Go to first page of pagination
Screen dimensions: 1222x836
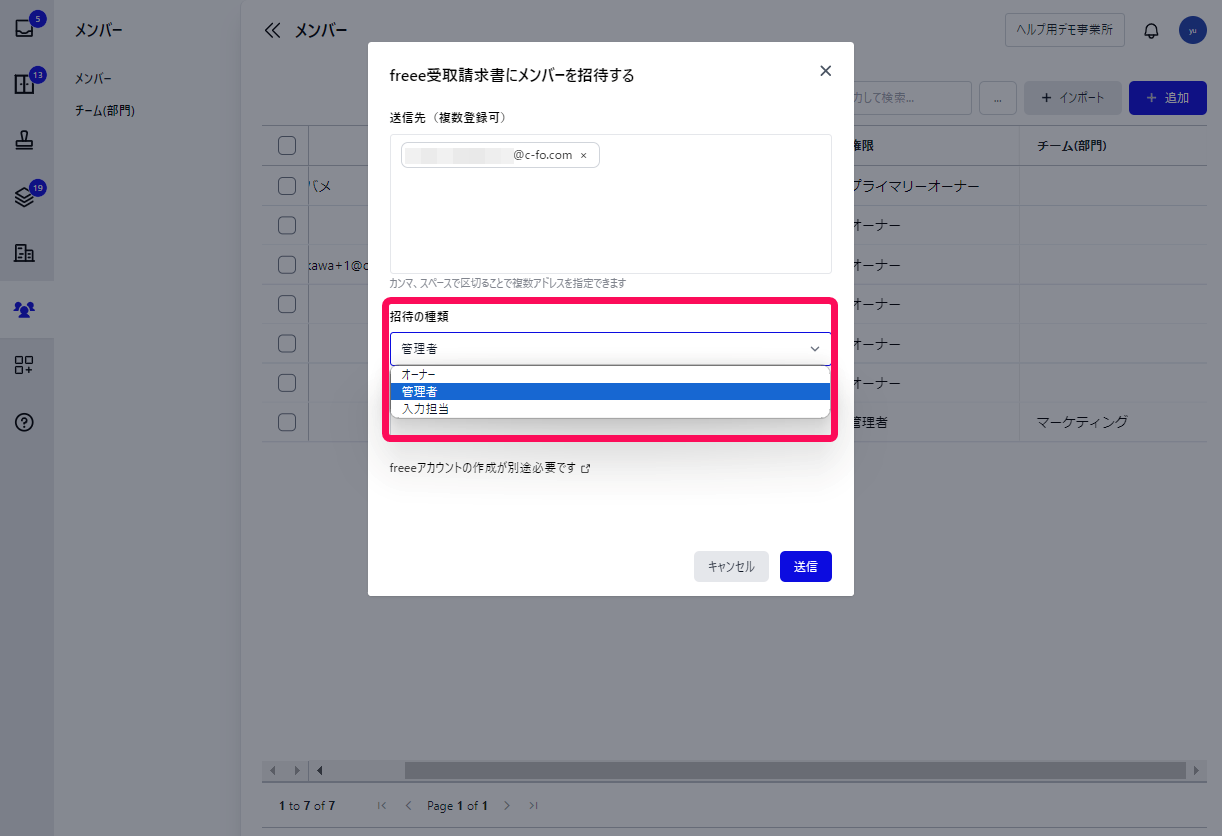click(382, 805)
